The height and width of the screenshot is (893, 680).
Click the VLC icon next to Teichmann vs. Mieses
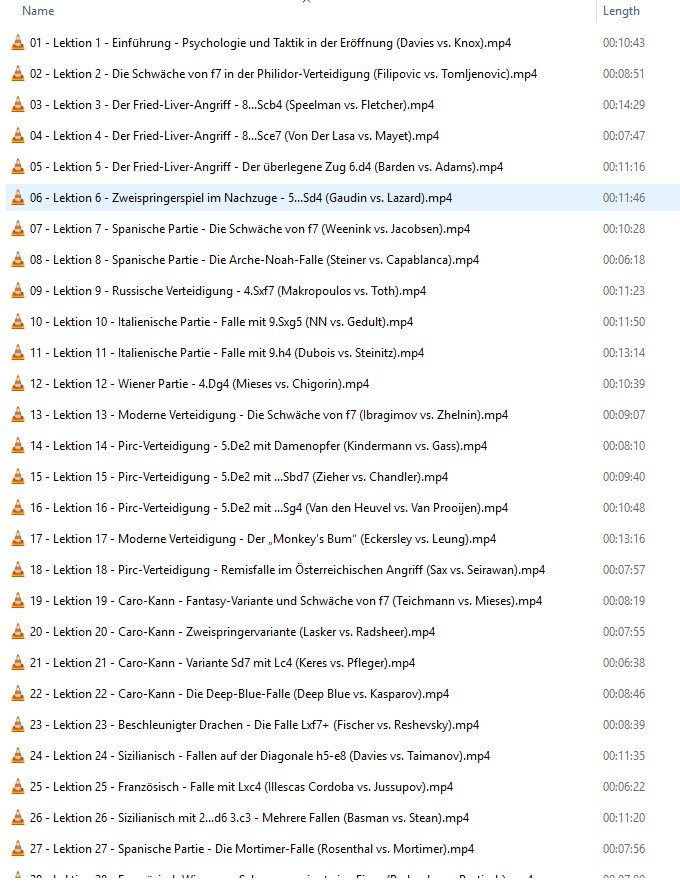coord(18,601)
